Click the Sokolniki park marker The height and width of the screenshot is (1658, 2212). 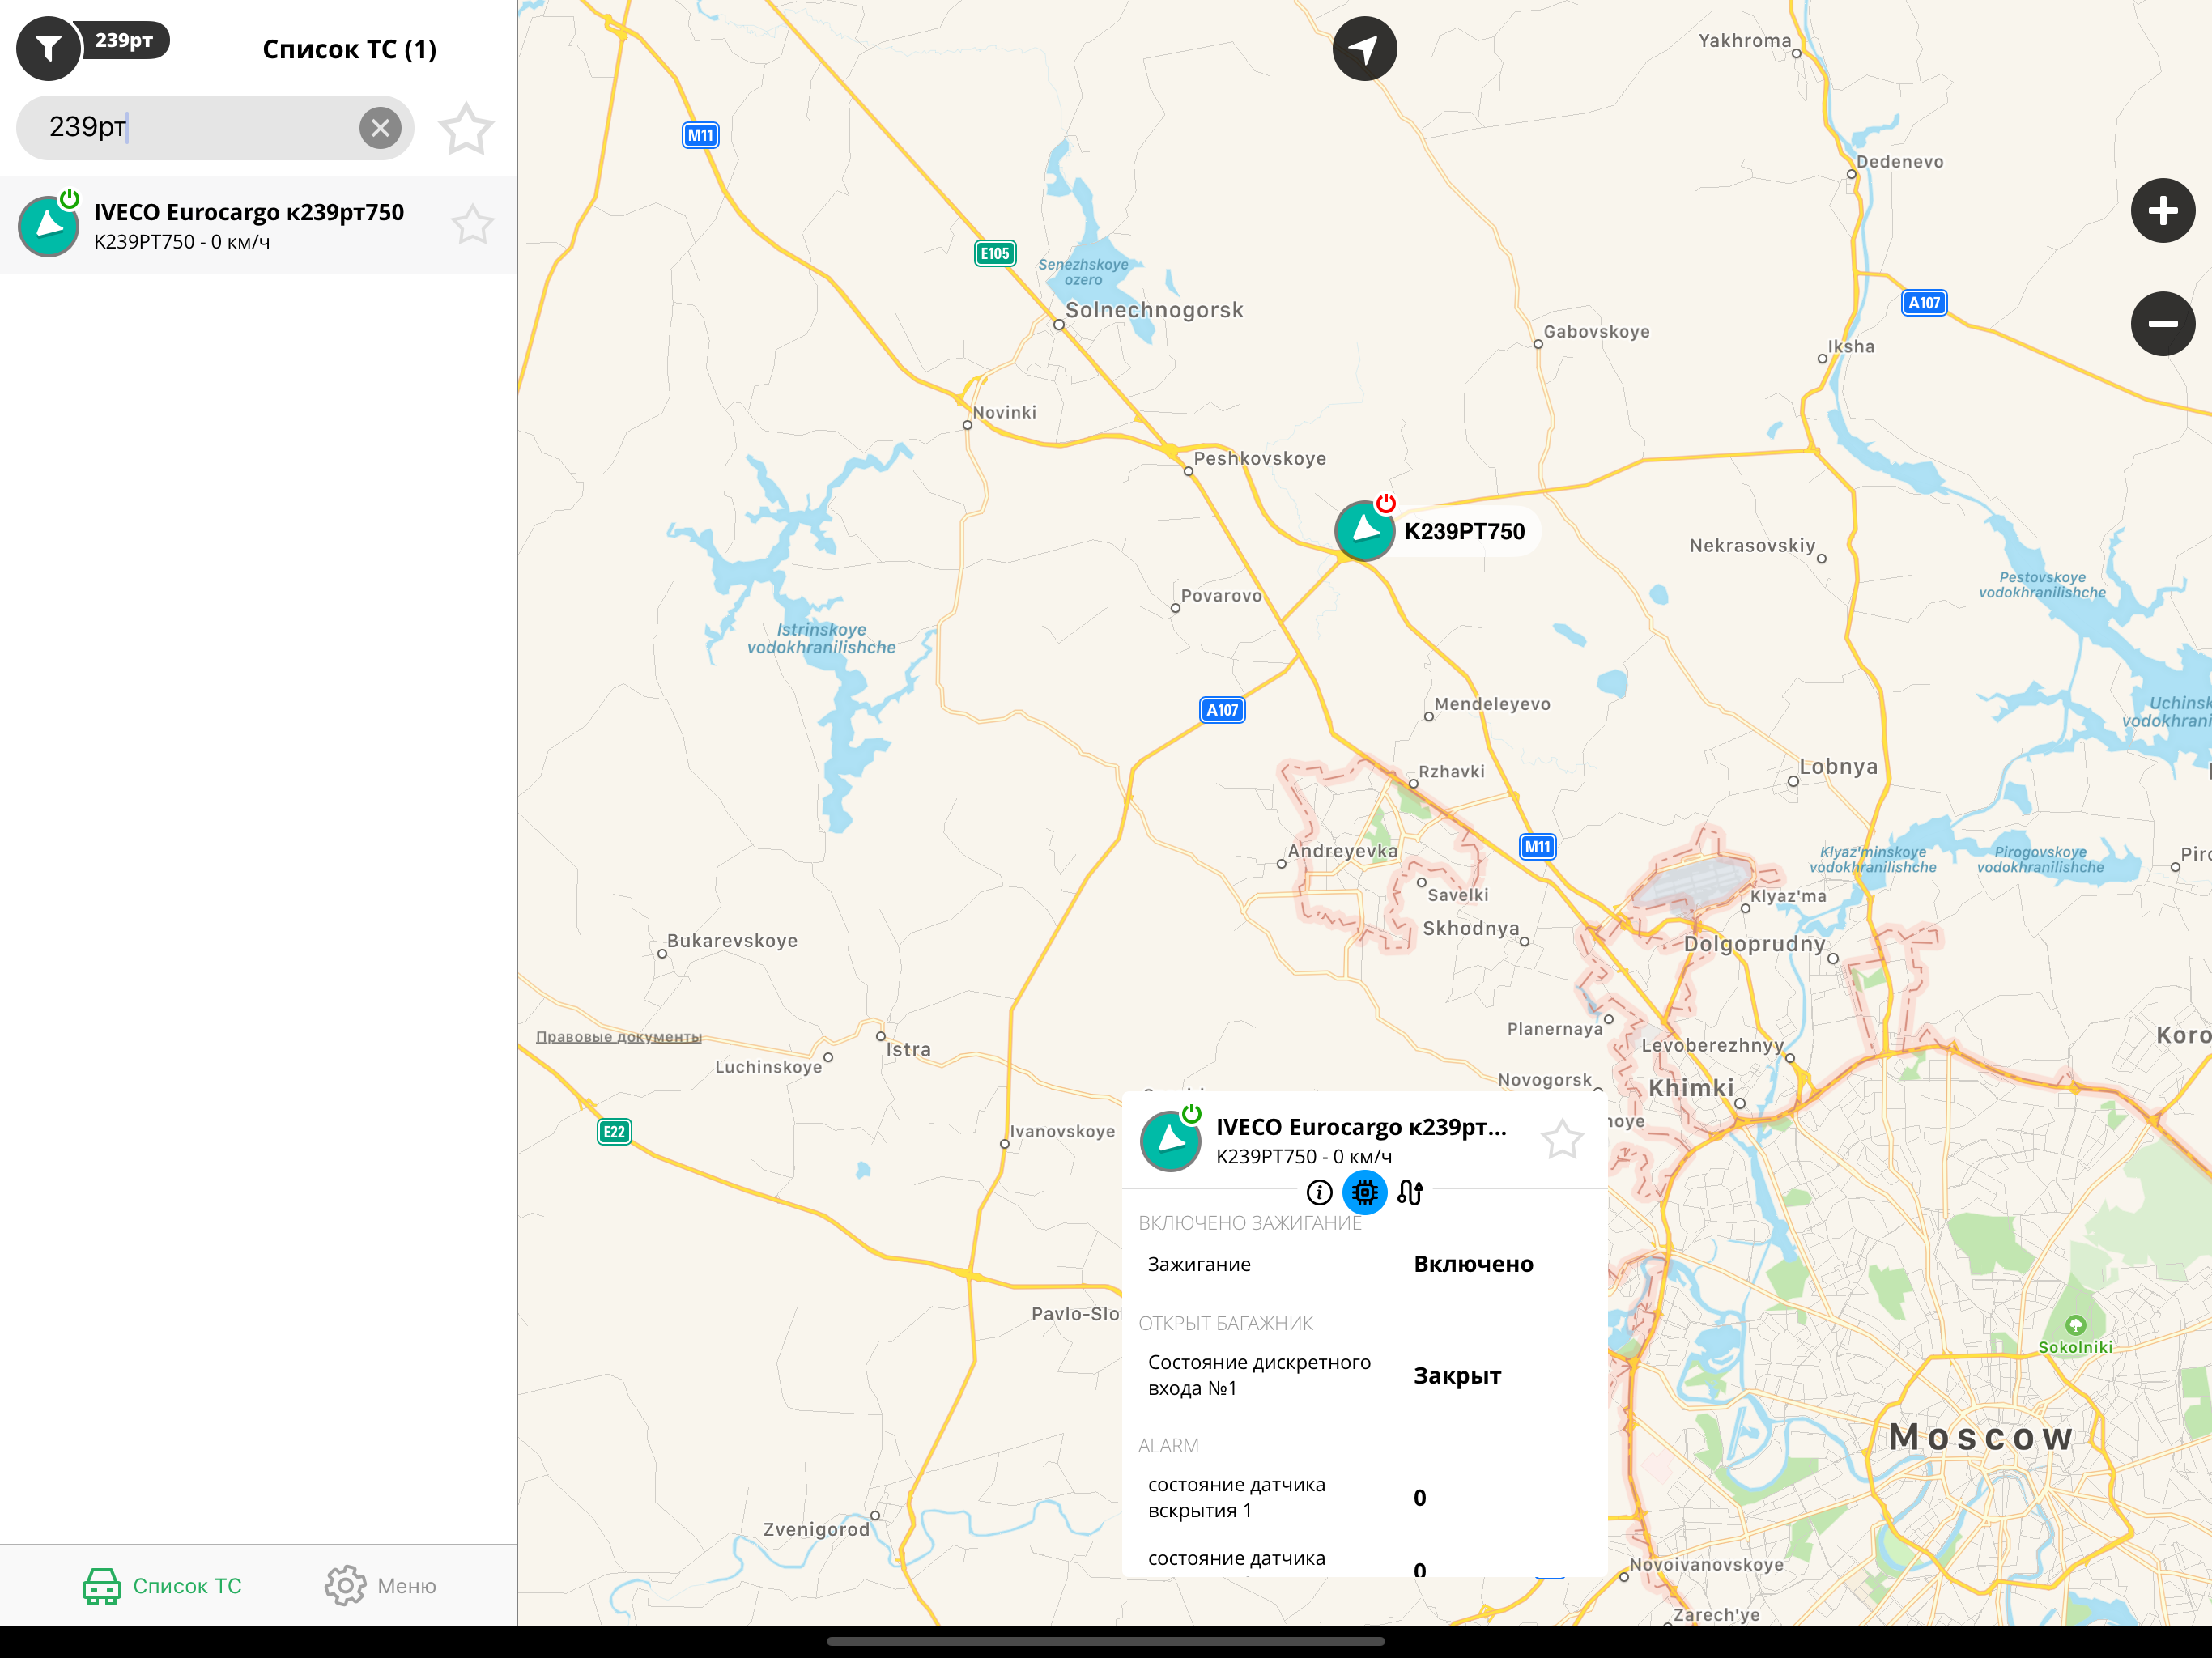coord(2075,1325)
